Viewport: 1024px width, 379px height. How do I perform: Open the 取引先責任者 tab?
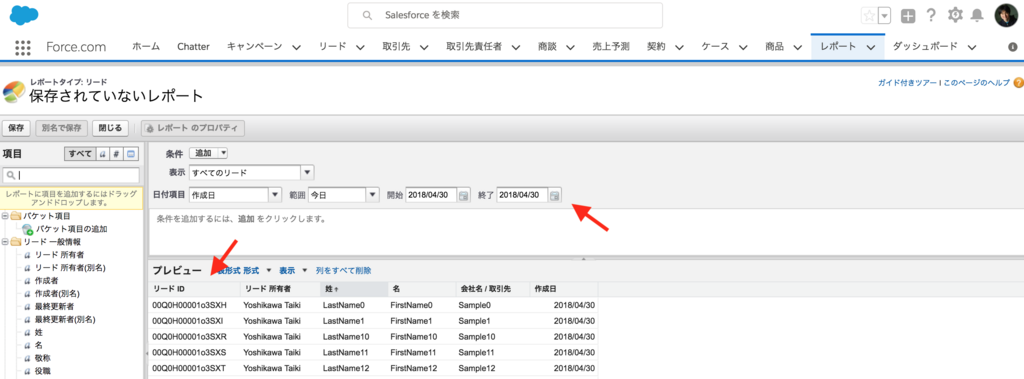[474, 46]
